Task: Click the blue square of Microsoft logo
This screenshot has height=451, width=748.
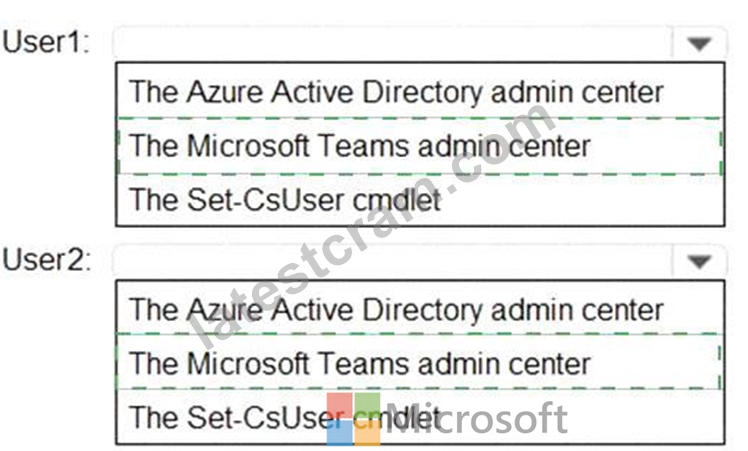Action: (x=340, y=433)
